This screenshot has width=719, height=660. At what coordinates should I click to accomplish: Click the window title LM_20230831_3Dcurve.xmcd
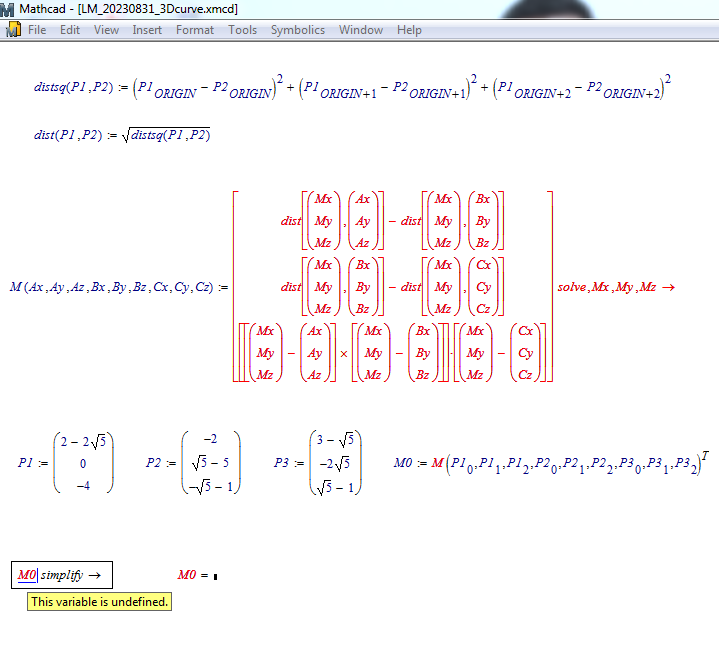click(x=158, y=9)
